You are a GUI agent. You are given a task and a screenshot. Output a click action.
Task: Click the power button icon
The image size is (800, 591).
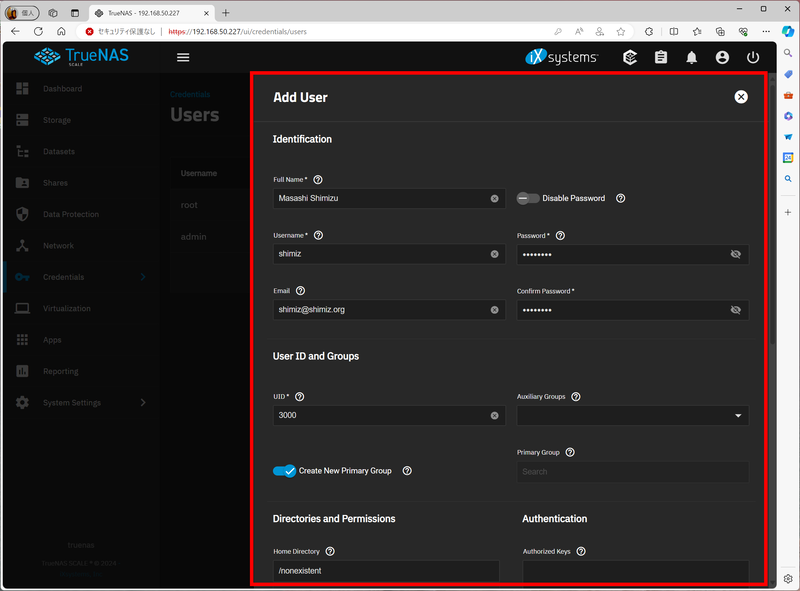pos(753,57)
